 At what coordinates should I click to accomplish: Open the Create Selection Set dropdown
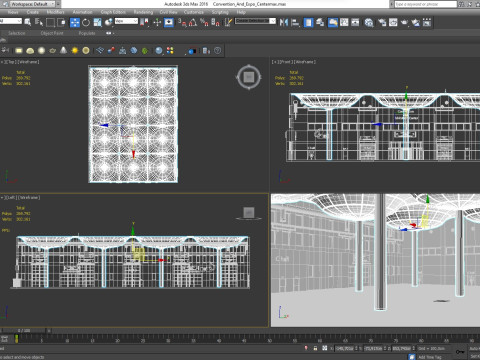[255, 21]
